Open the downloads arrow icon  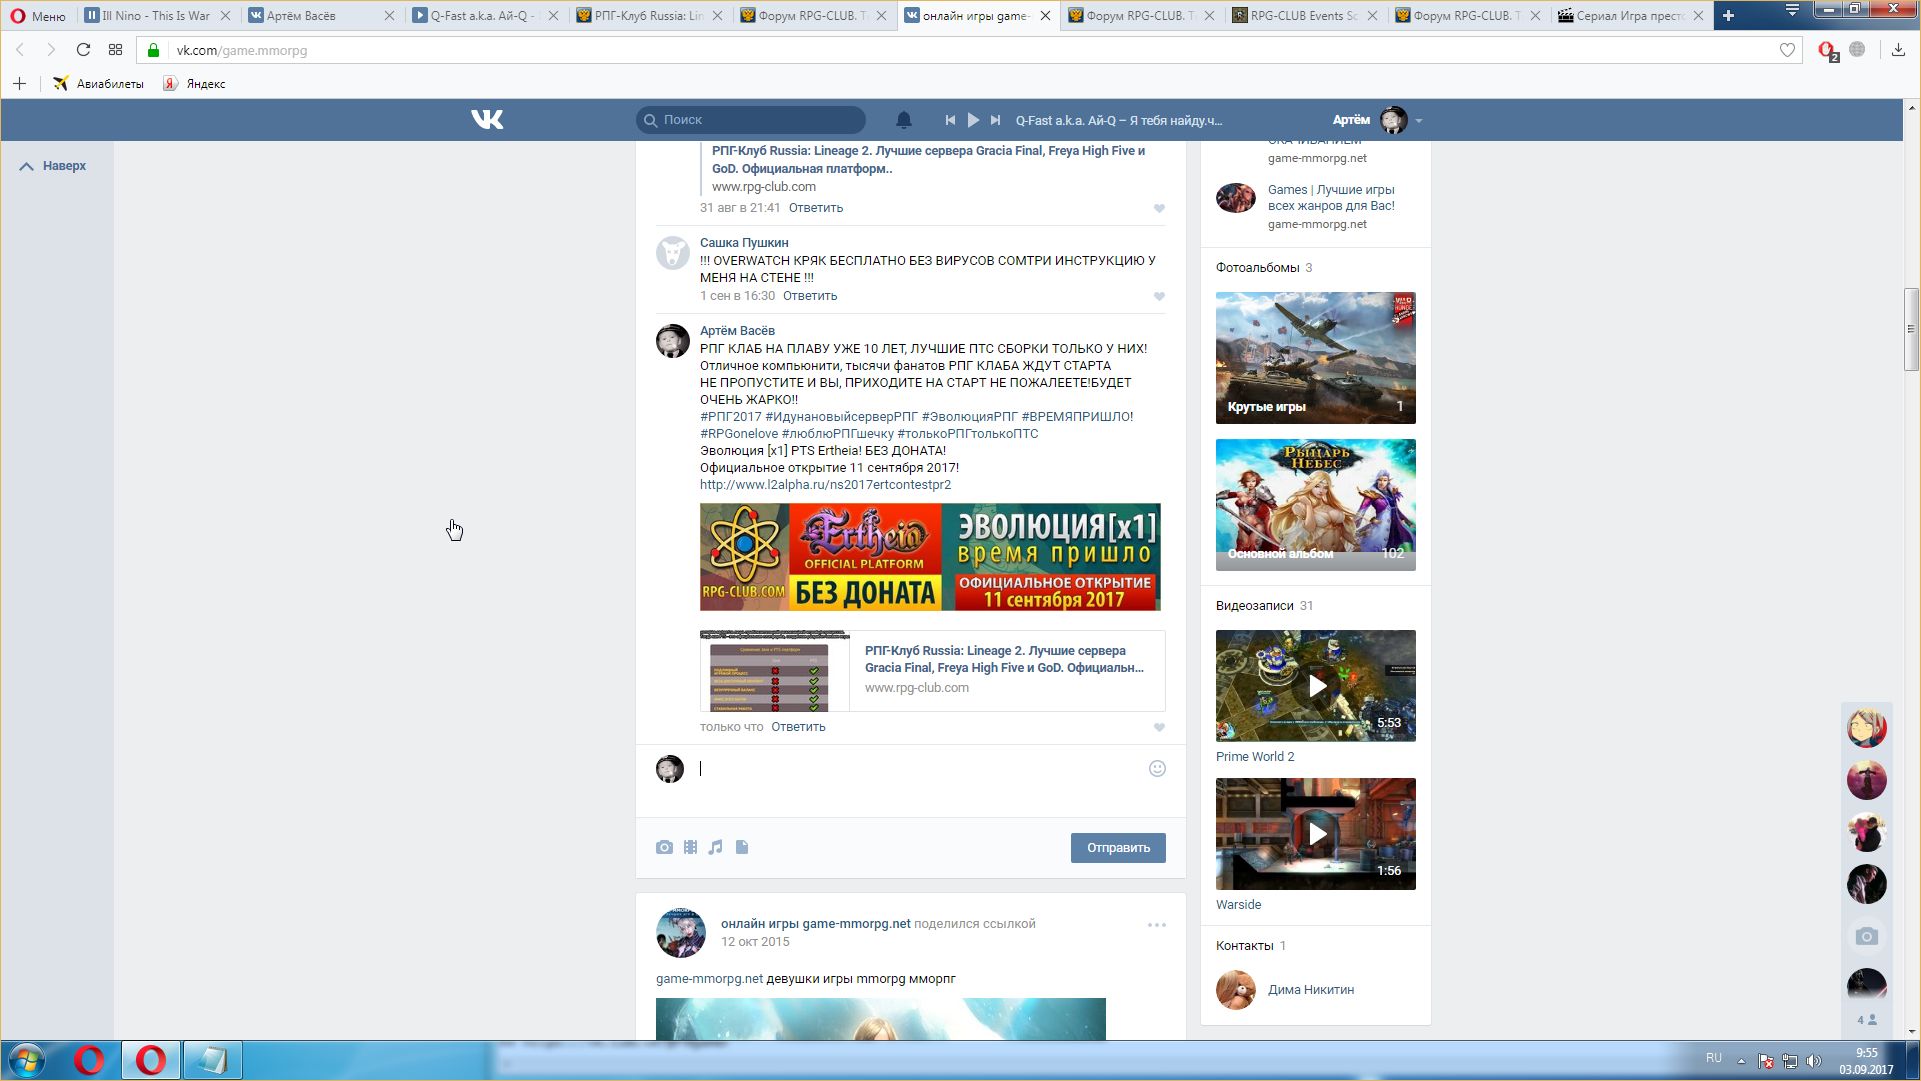tap(1898, 50)
